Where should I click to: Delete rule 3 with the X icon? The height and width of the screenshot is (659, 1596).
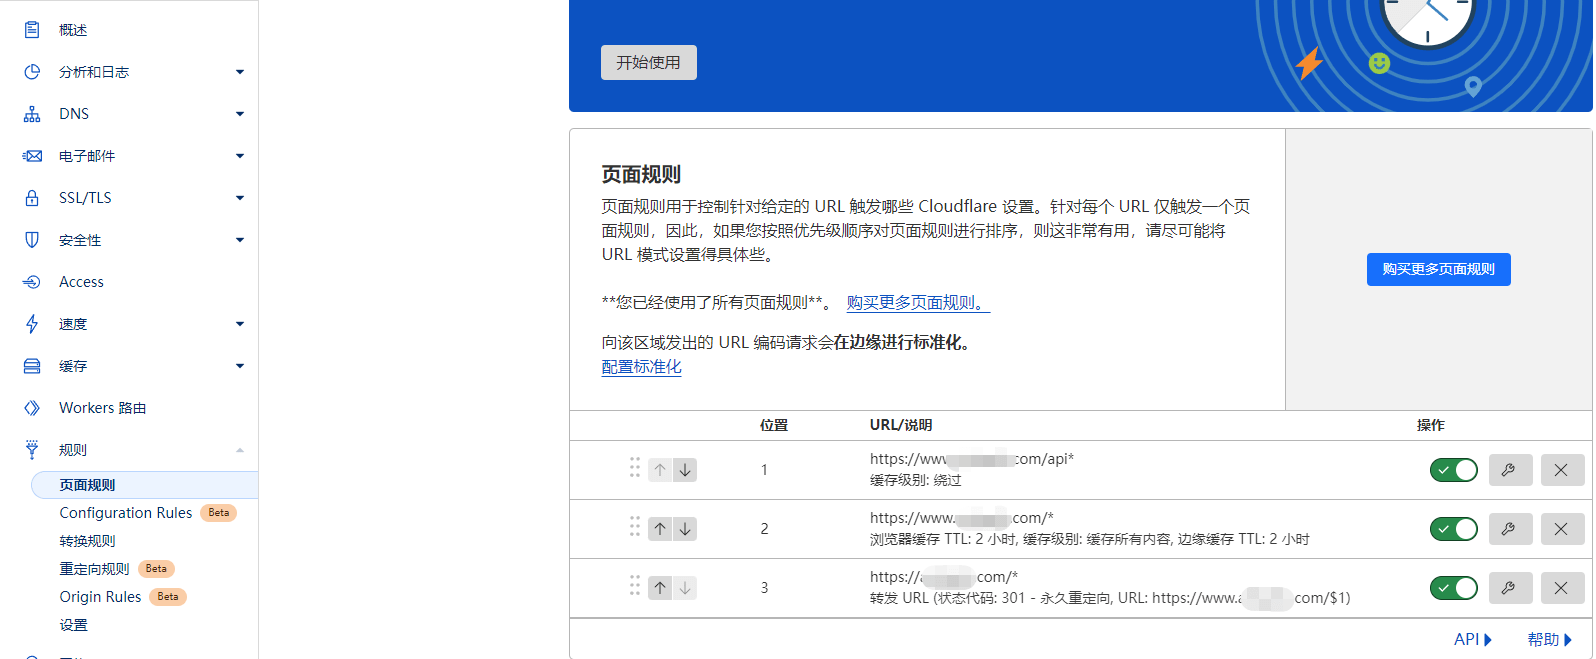pyautogui.click(x=1562, y=588)
